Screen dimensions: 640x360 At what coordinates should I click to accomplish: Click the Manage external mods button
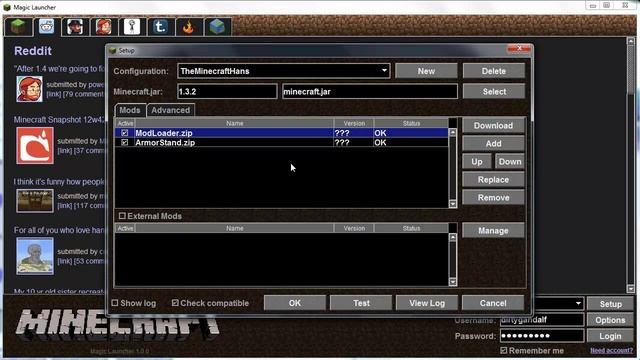(493, 231)
